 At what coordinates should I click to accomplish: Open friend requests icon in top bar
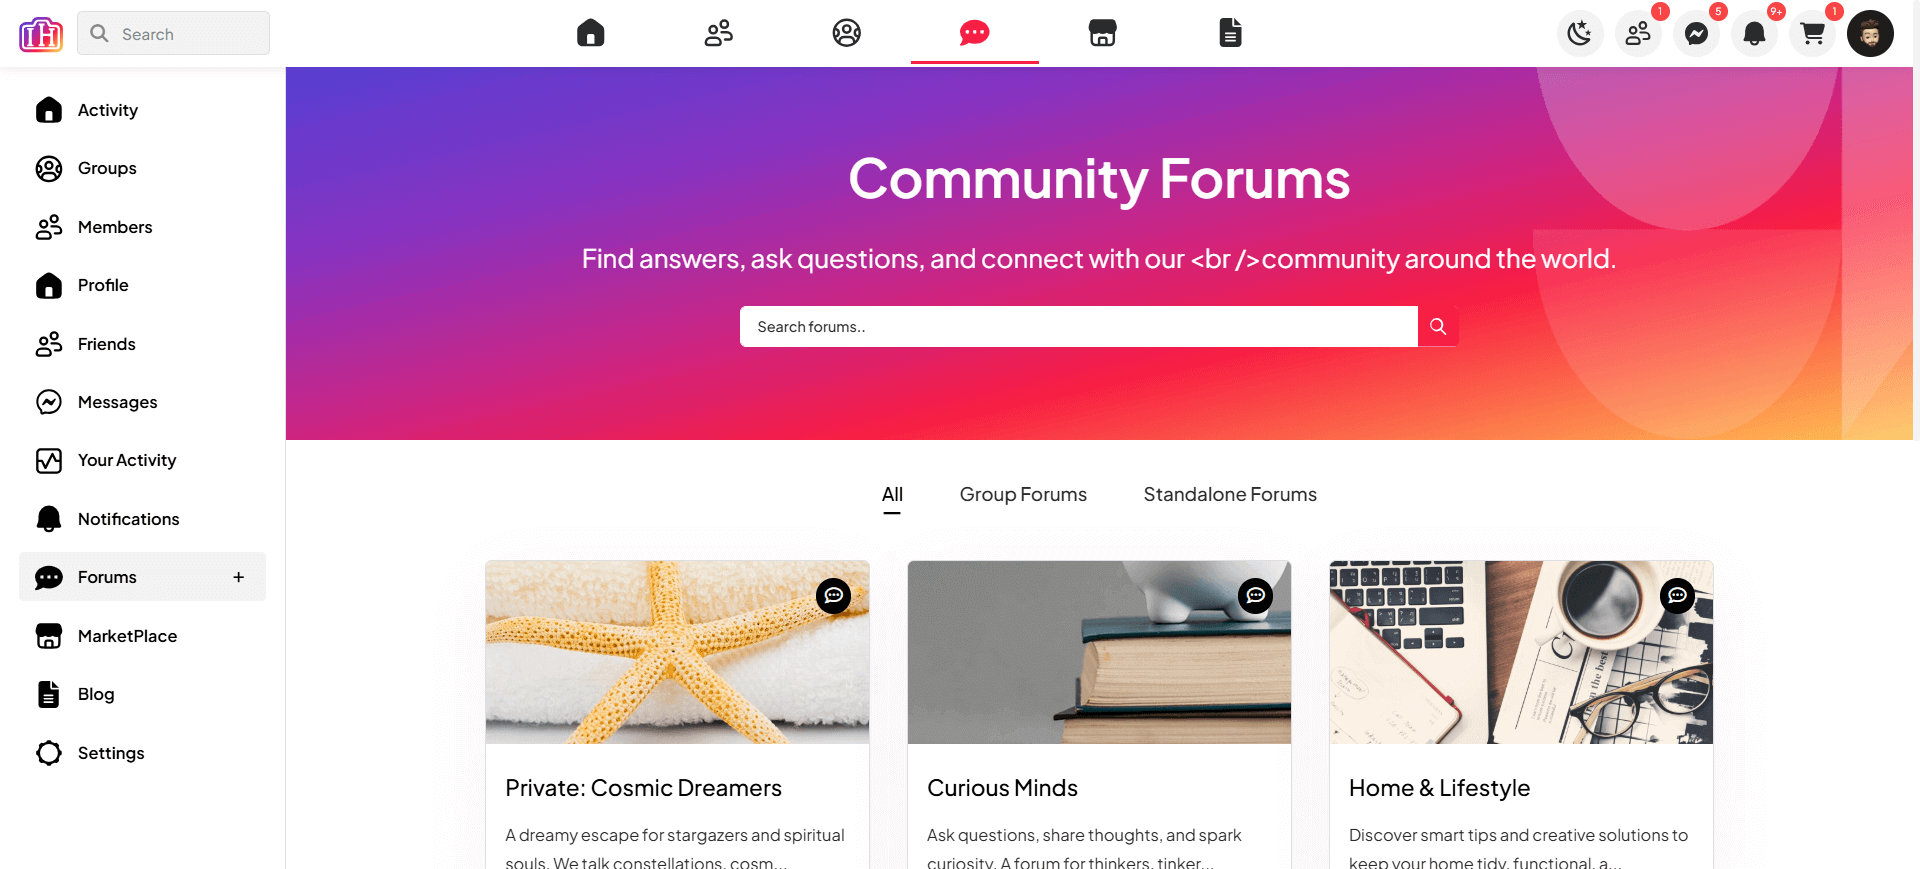pos(1638,34)
